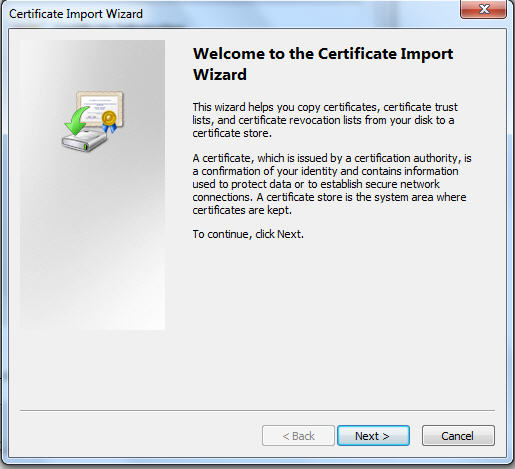This screenshot has height=469, width=515.
Task: Click the 'A certificate, which is issued' line
Action: click(332, 158)
